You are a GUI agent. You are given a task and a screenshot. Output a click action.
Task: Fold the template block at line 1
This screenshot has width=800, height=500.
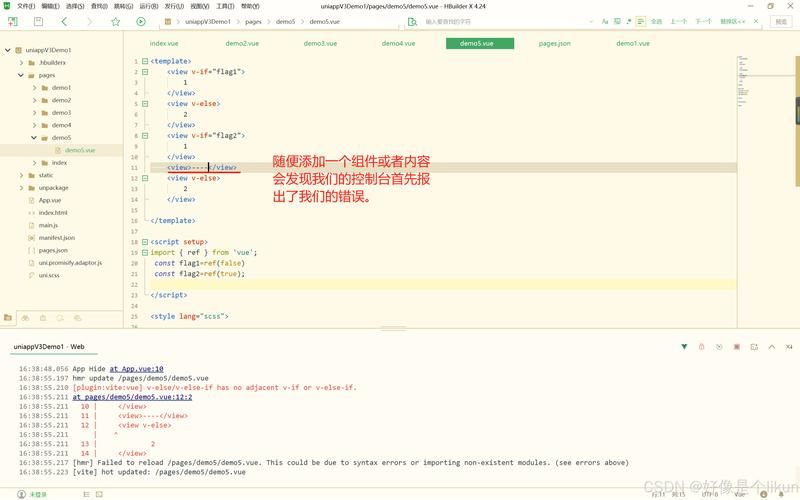(x=145, y=61)
